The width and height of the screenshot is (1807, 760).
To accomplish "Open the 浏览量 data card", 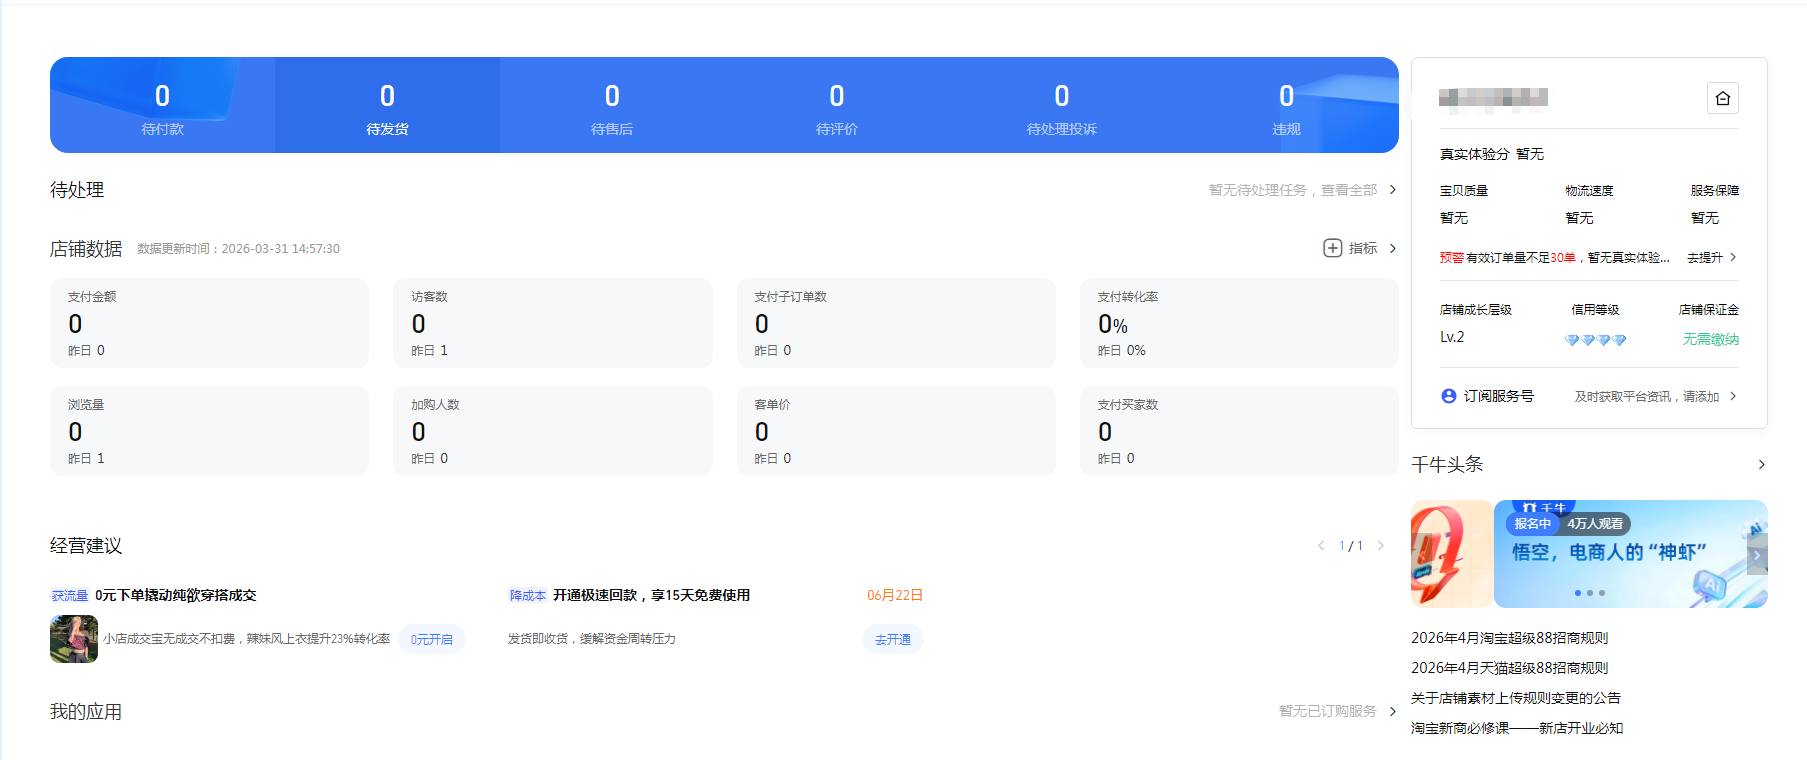I will [x=209, y=431].
